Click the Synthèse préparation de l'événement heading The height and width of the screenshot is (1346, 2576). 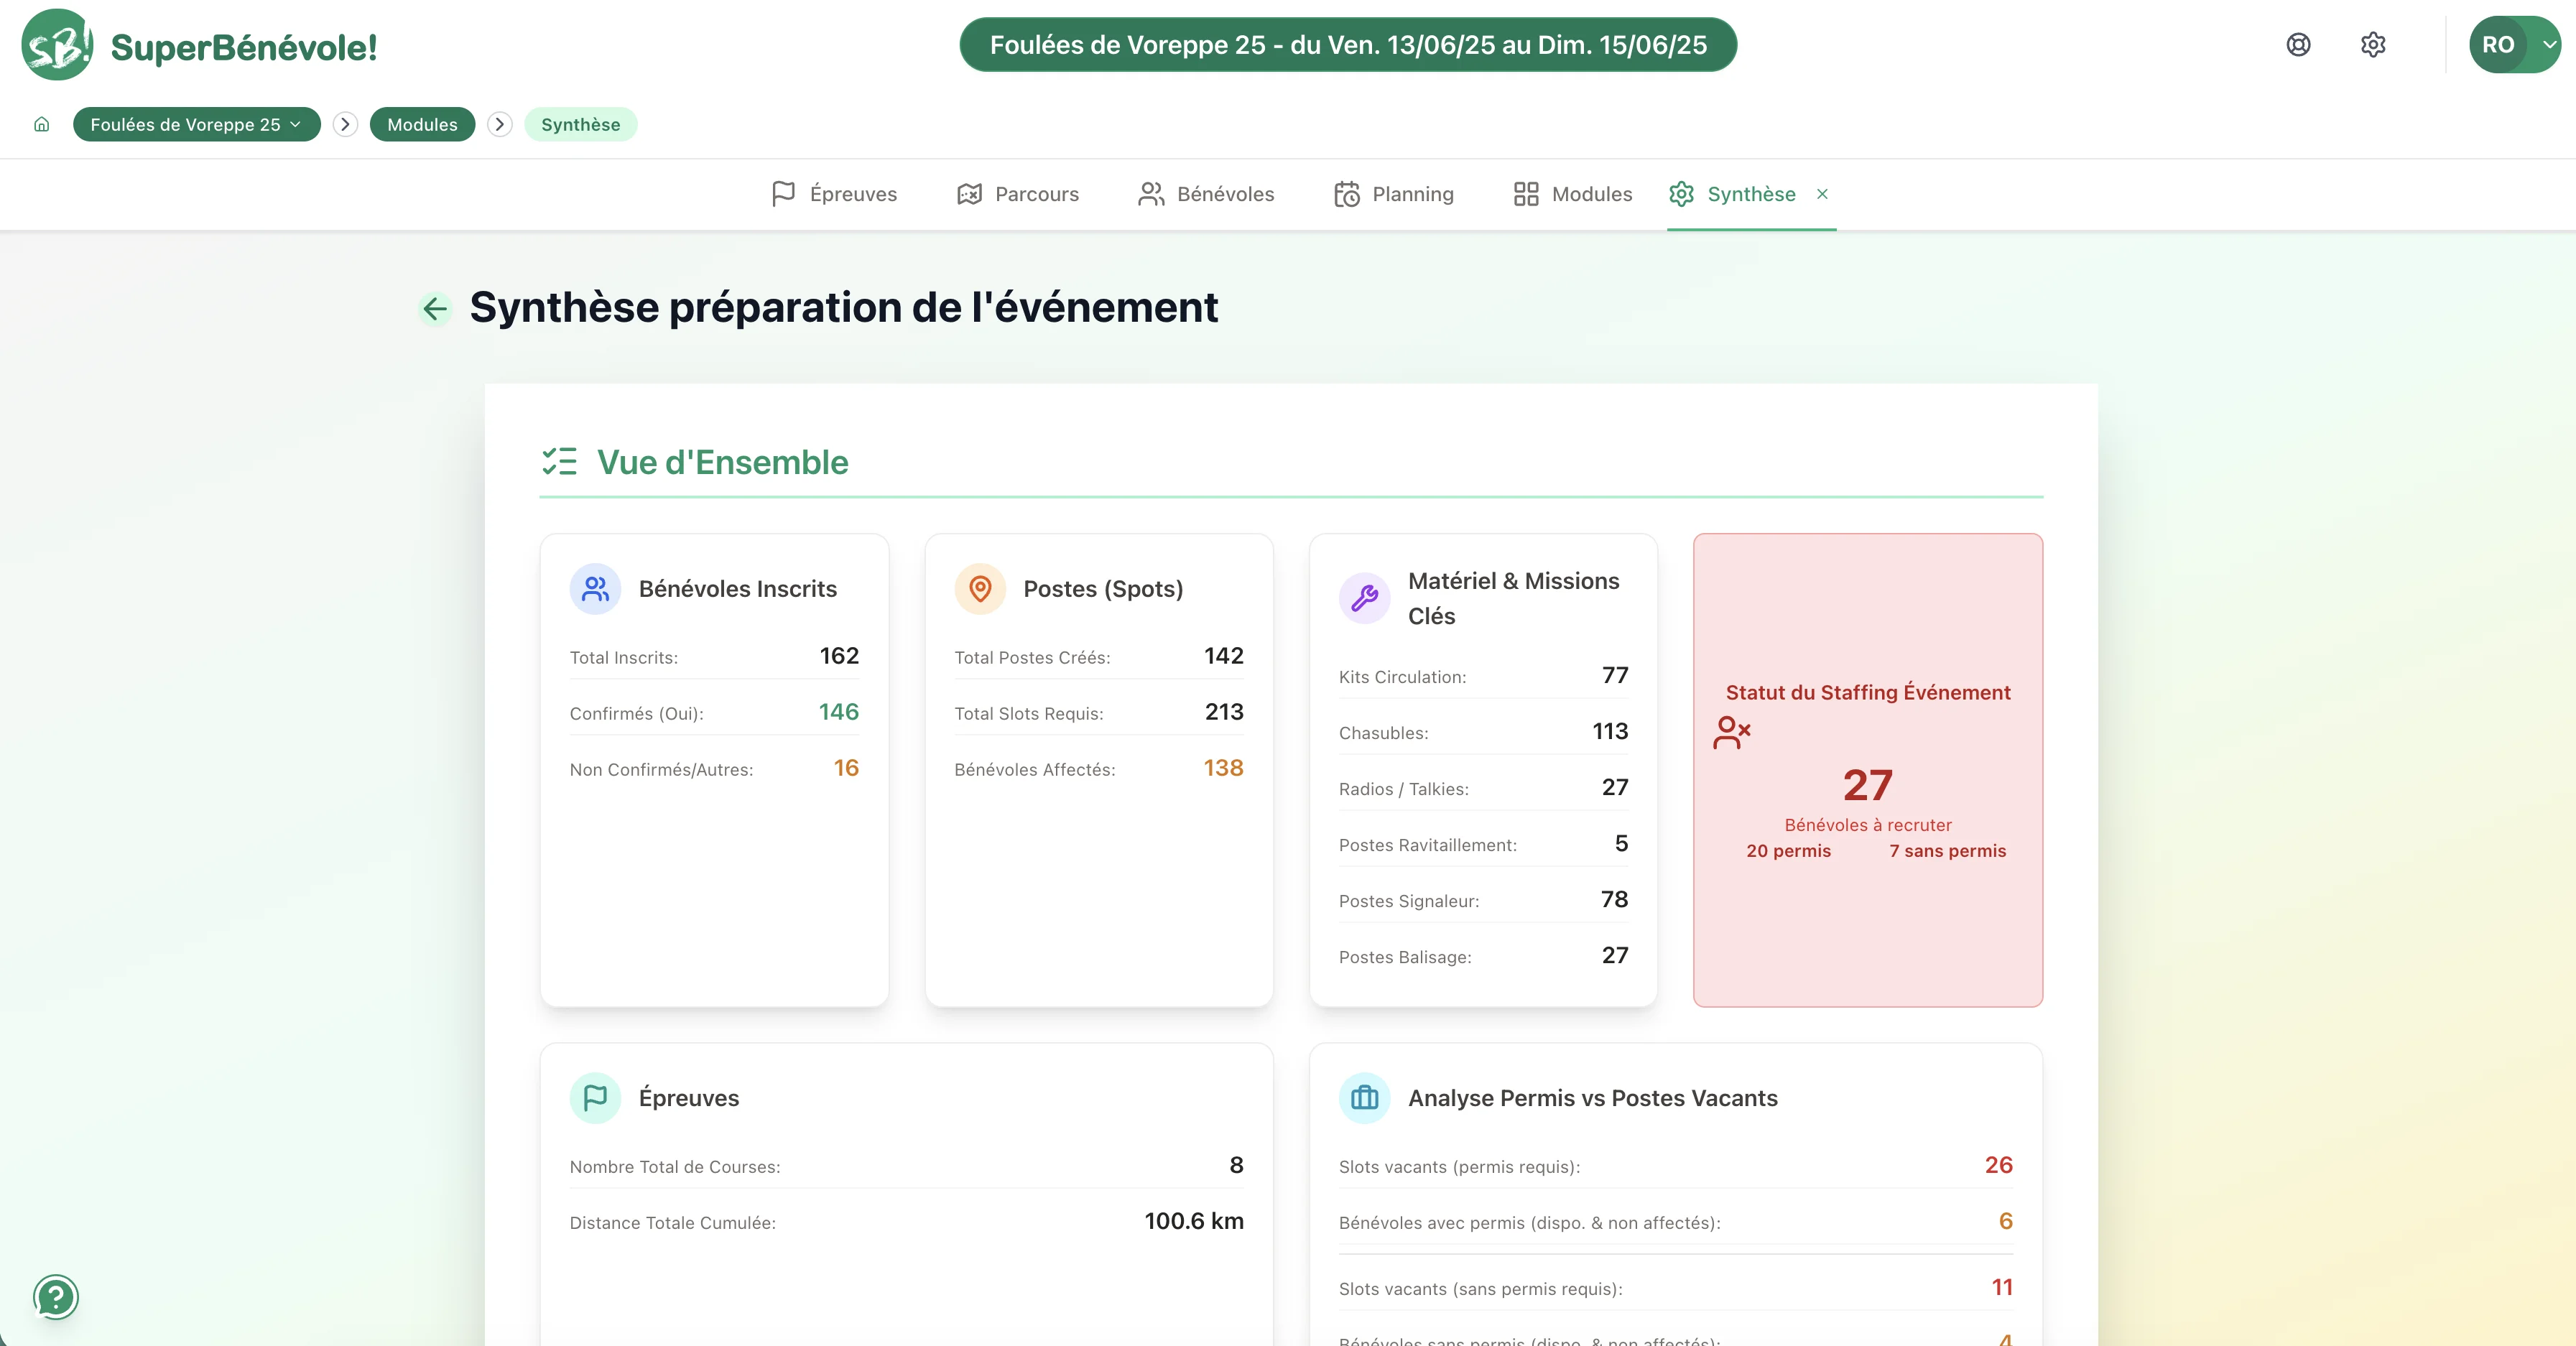click(x=844, y=307)
